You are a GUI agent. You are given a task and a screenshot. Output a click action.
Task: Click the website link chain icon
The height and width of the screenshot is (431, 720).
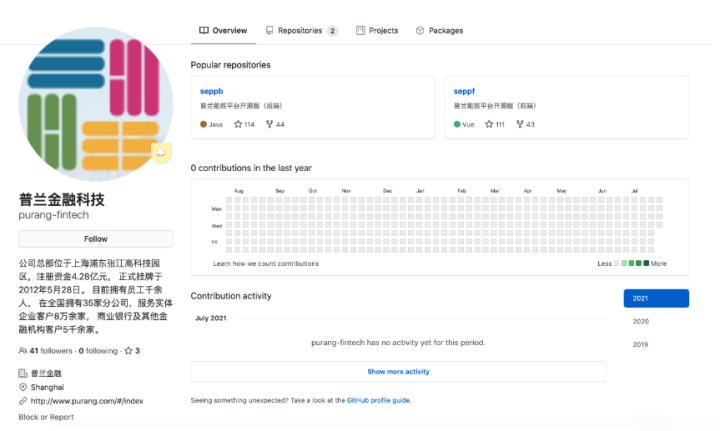click(22, 401)
